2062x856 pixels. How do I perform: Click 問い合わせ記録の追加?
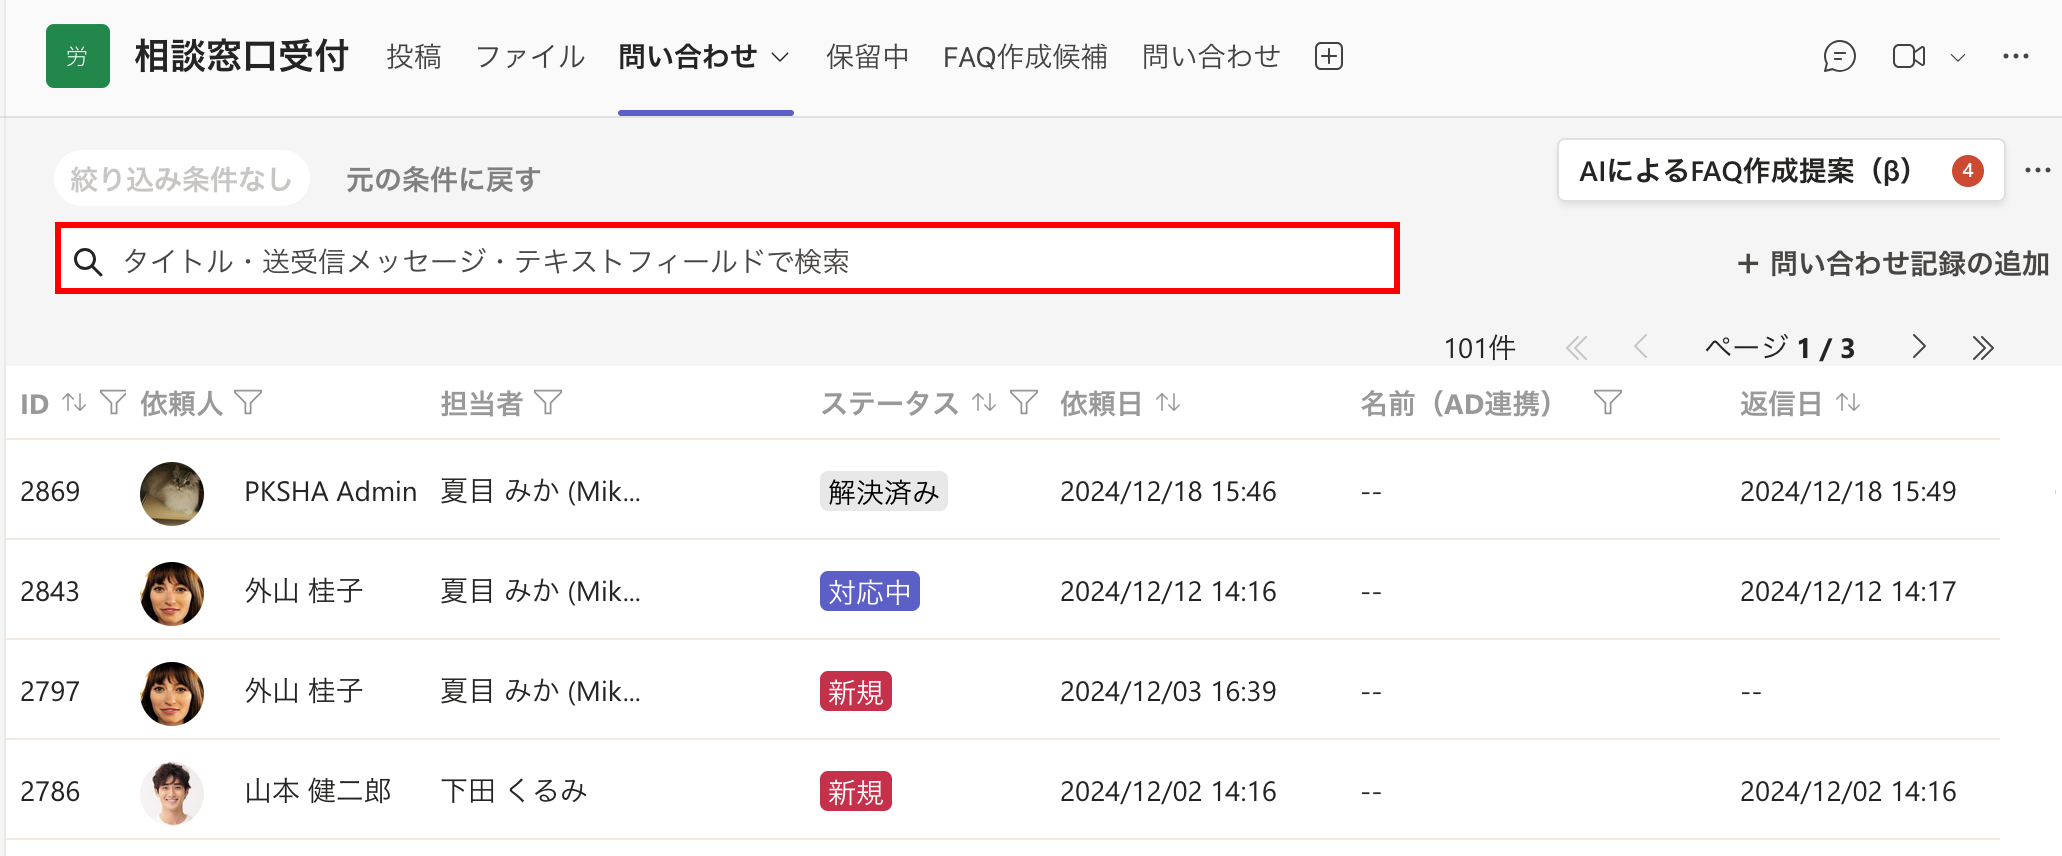pos(1893,263)
